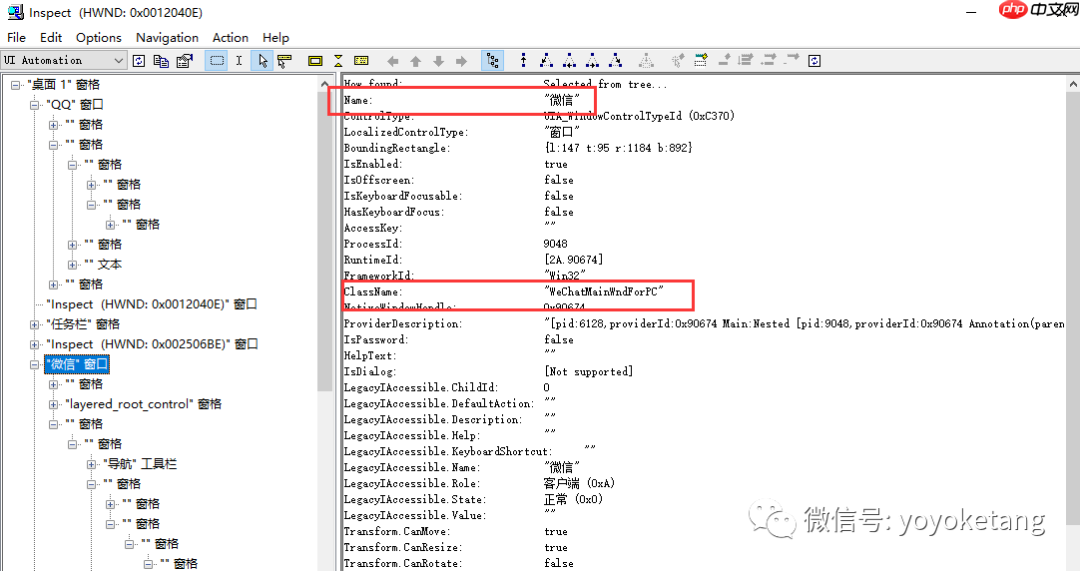The width and height of the screenshot is (1080, 571).
Task: Click the gray right arrow toolbar icon
Action: tap(461, 61)
